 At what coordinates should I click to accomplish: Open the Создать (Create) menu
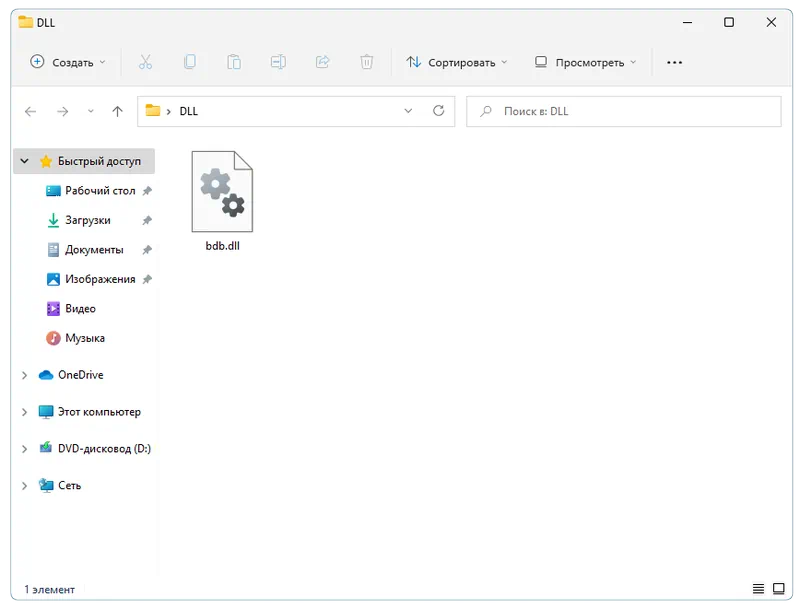(68, 62)
